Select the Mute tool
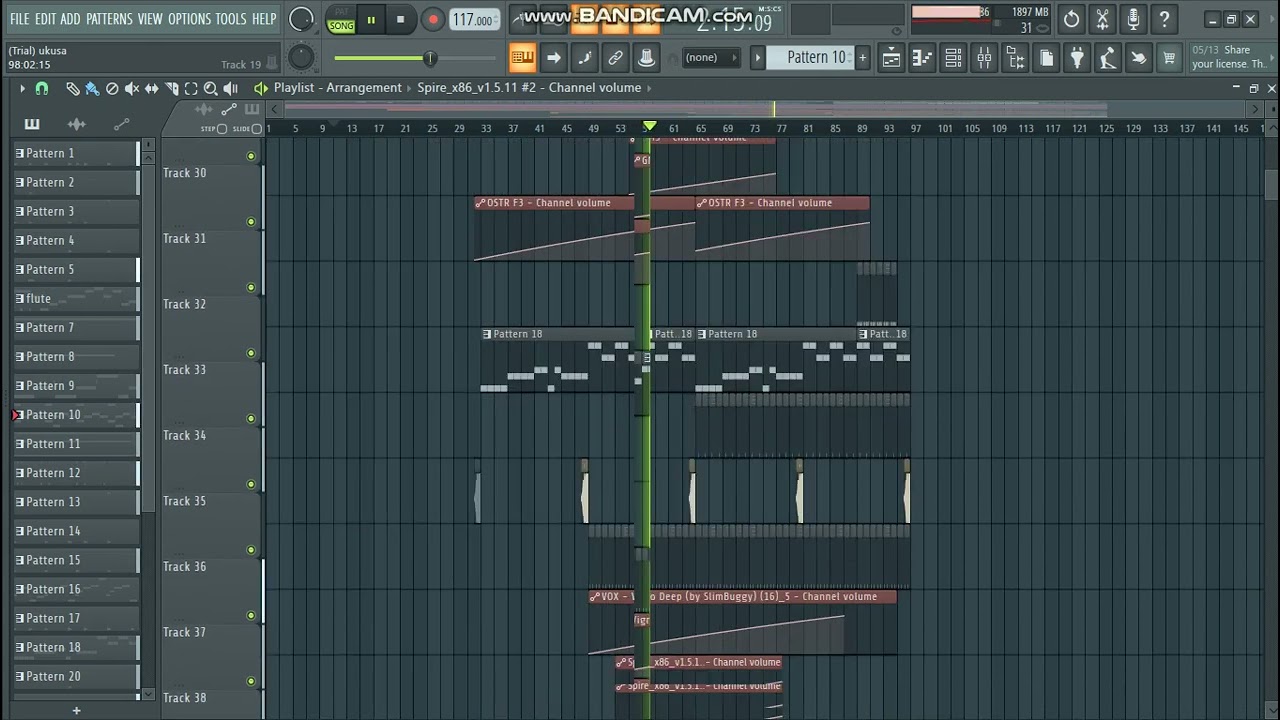This screenshot has height=720, width=1280. pyautogui.click(x=132, y=89)
